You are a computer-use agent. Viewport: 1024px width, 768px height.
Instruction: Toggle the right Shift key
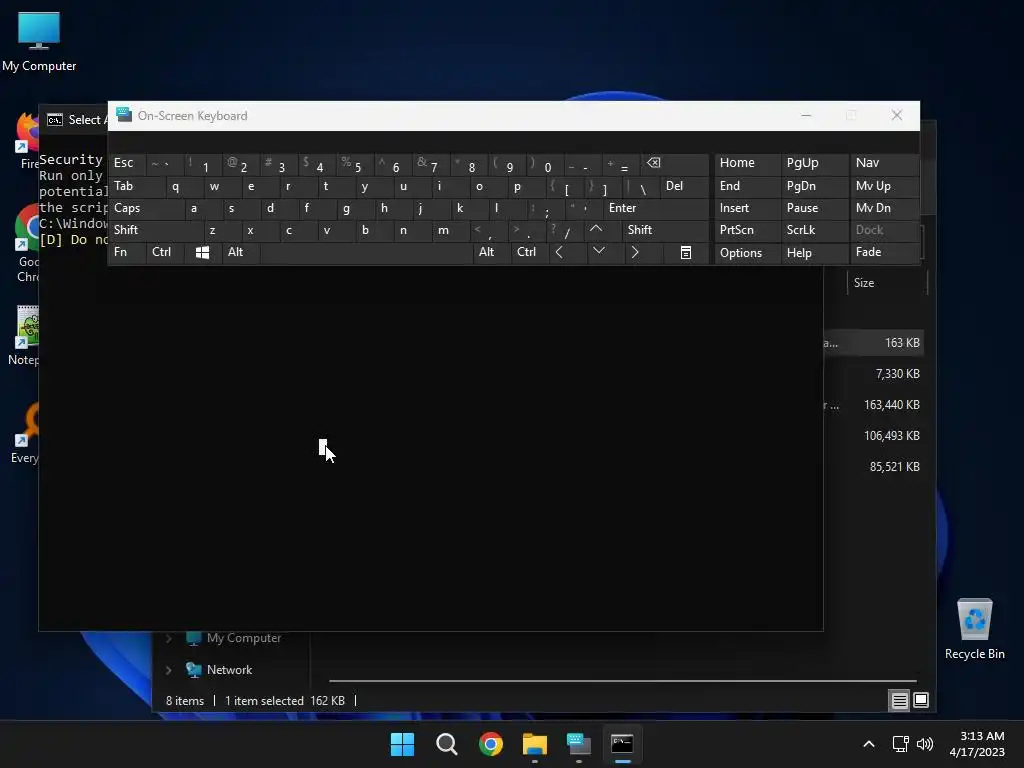click(x=665, y=230)
